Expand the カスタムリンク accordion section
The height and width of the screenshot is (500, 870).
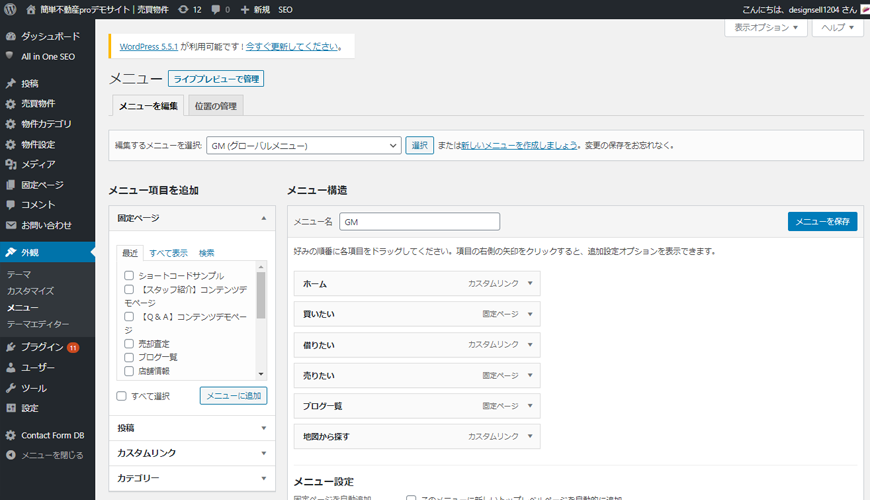click(191, 453)
